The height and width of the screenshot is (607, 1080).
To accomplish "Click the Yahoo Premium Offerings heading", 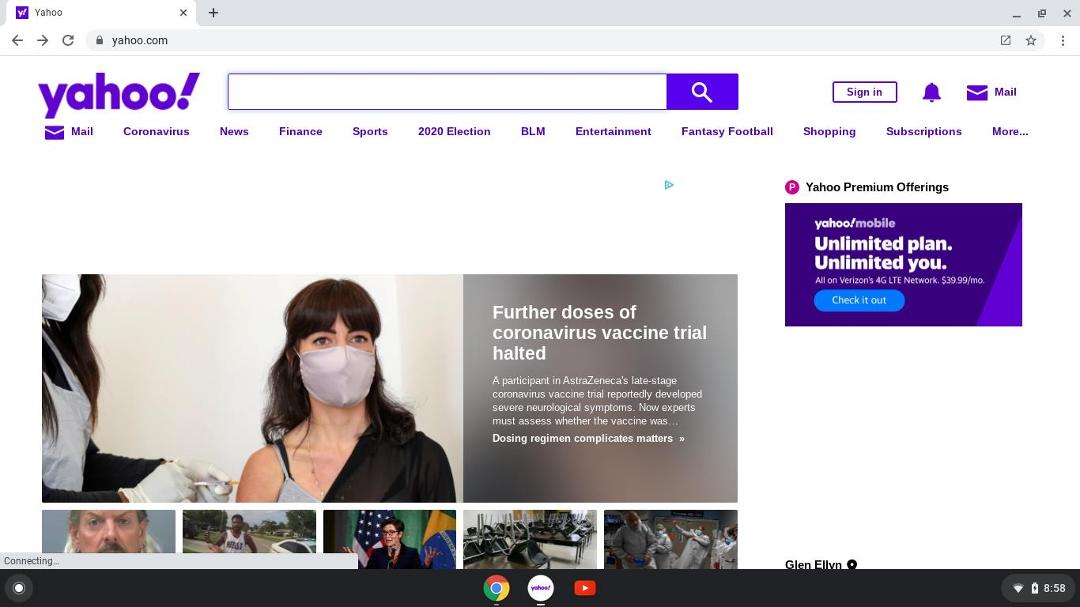I will click(877, 187).
